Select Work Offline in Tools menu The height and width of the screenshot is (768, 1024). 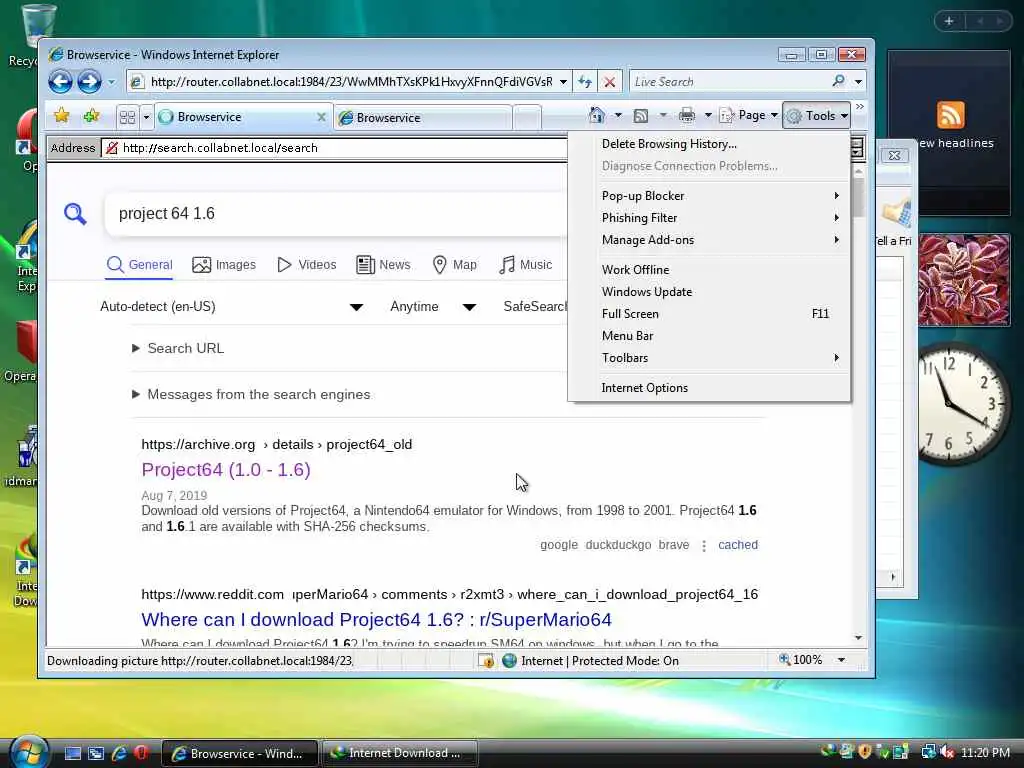click(x=709, y=270)
